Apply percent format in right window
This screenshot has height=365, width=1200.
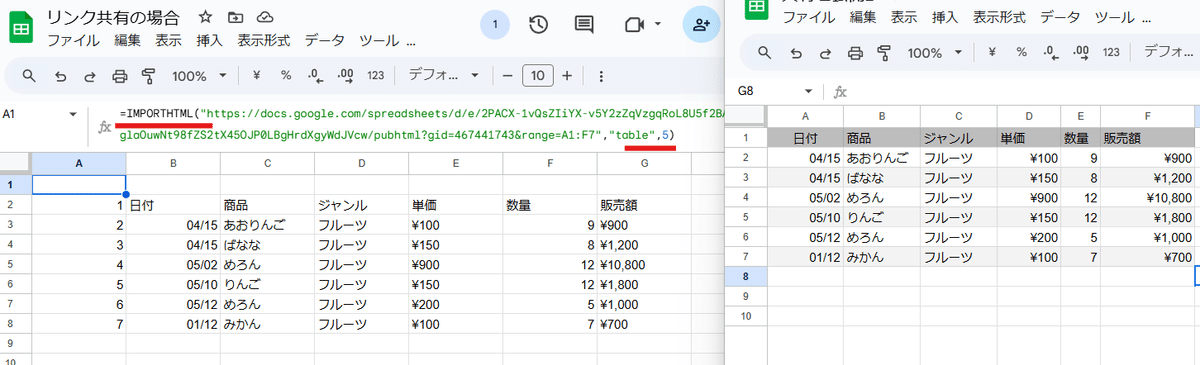pos(1021,53)
